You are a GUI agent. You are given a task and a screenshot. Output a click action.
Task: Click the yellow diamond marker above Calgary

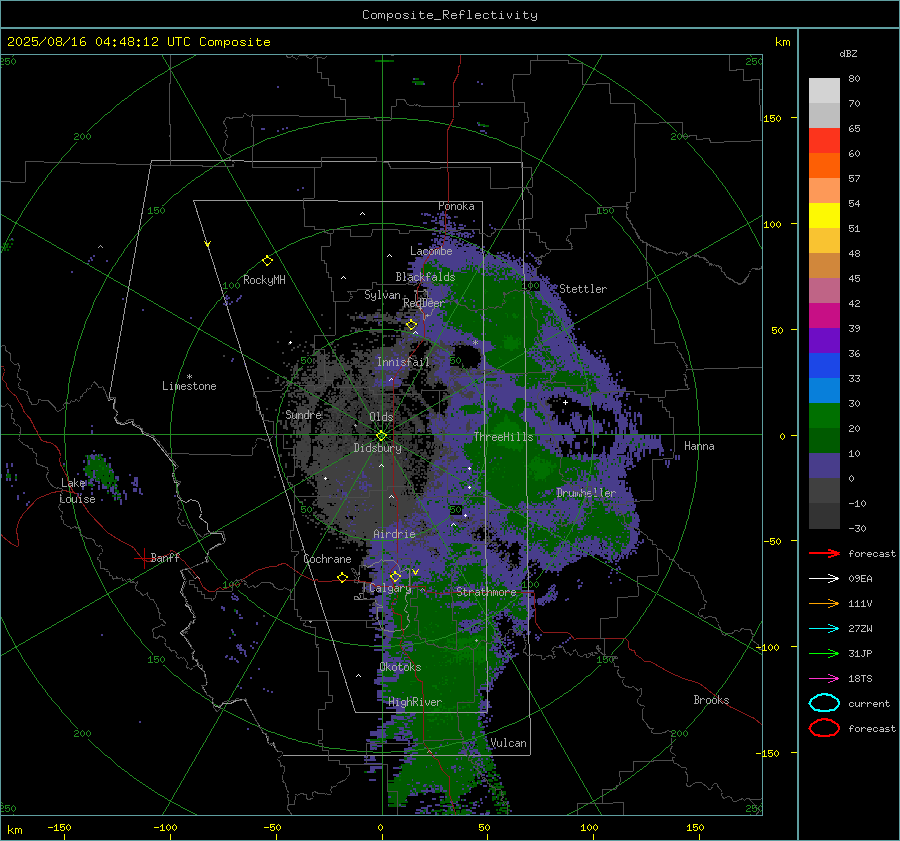point(395,576)
